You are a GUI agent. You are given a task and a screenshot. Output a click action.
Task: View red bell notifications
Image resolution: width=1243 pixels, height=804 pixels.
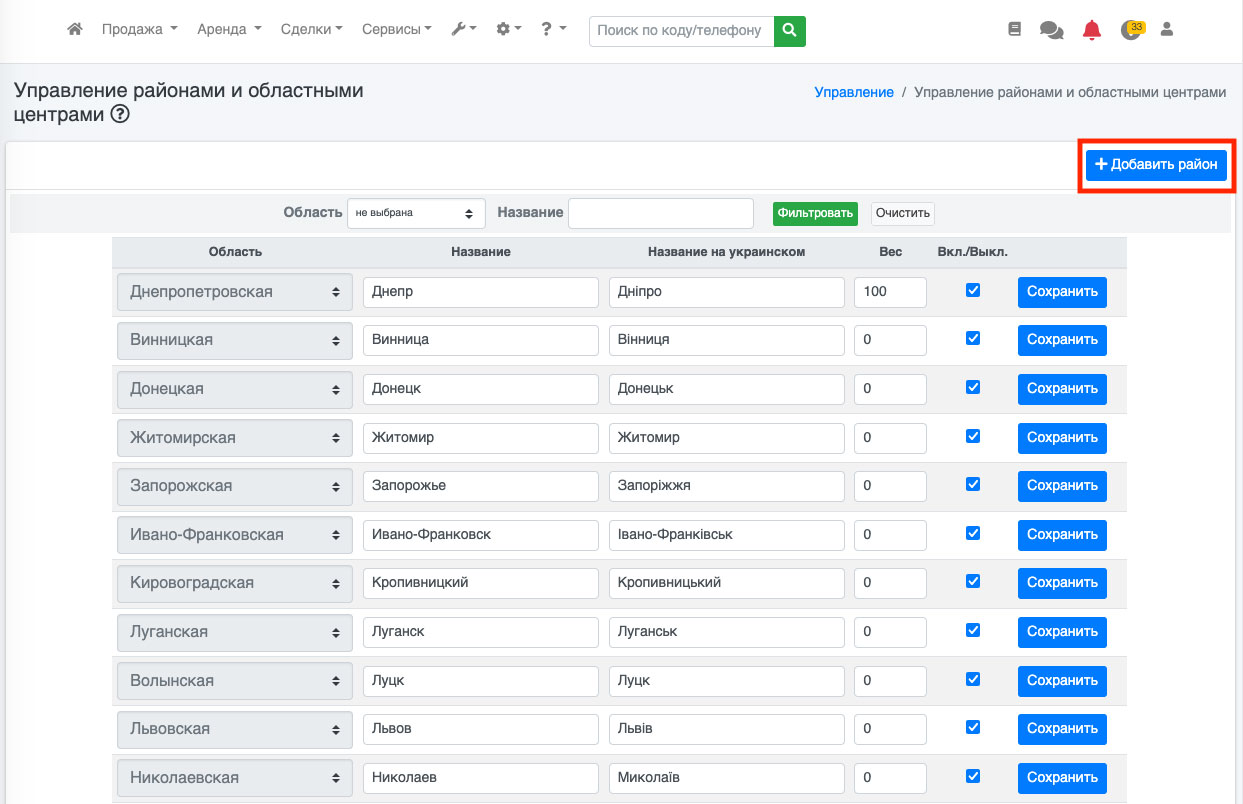[1091, 30]
